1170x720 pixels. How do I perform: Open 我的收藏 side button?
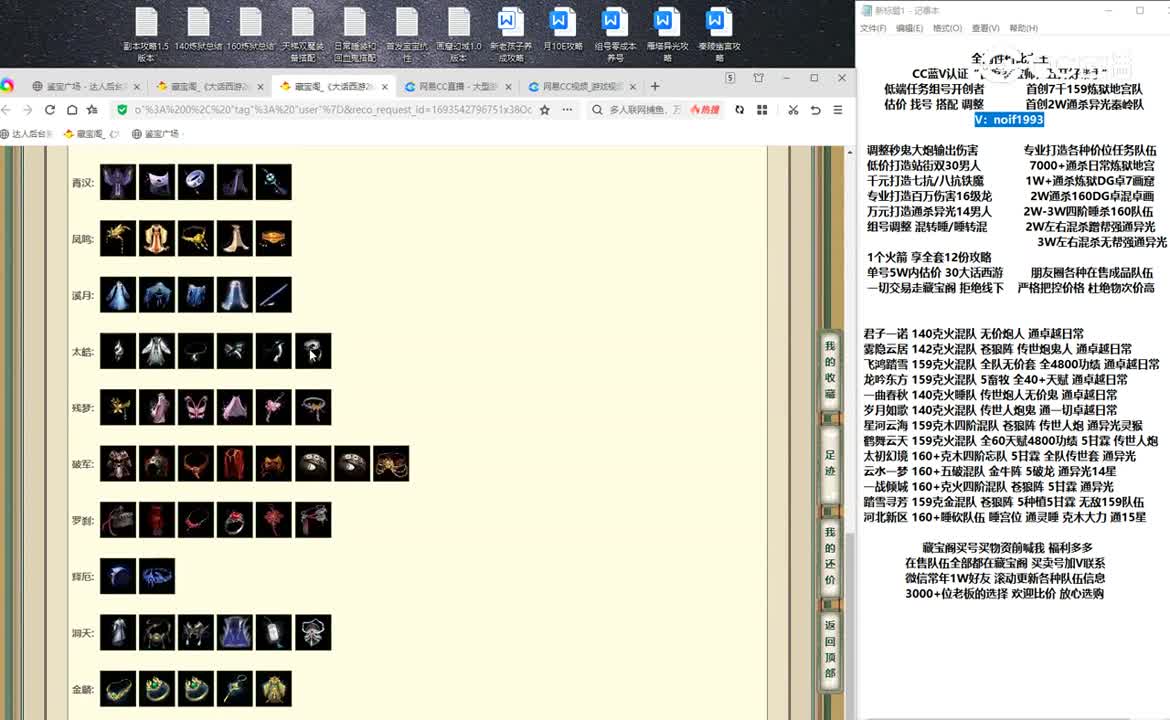point(830,370)
